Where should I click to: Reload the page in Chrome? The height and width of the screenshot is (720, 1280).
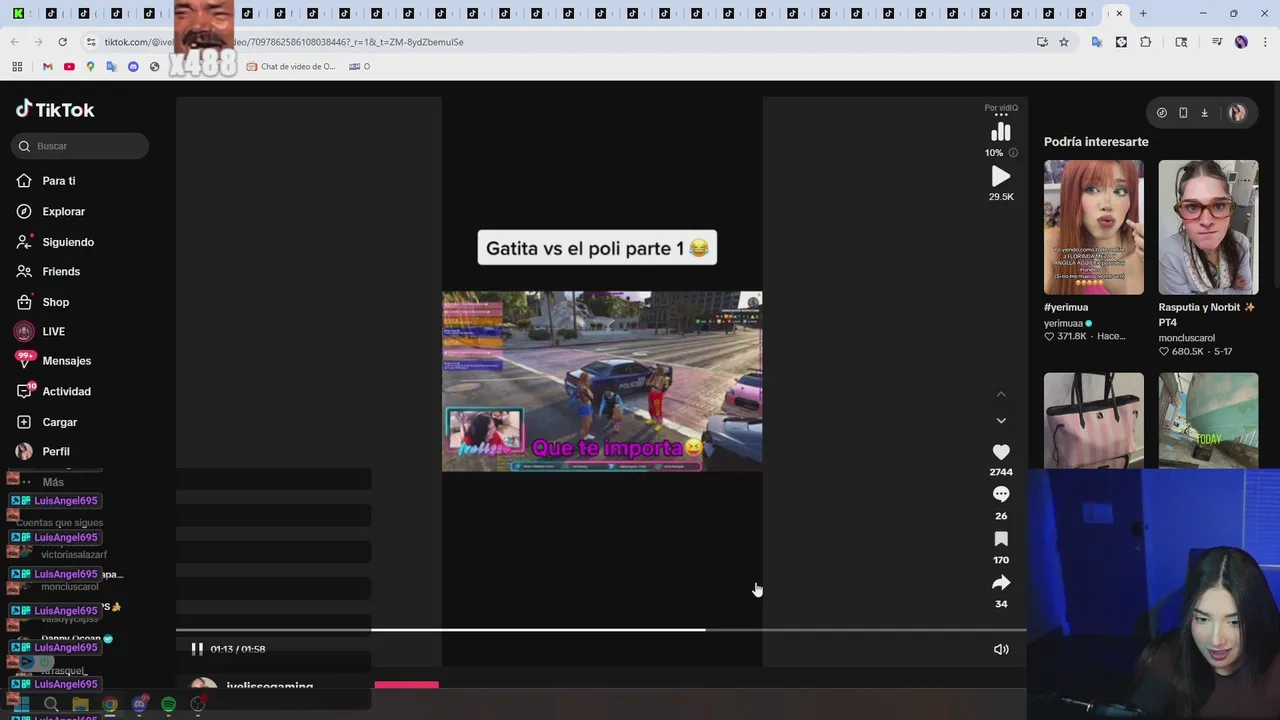pos(62,42)
